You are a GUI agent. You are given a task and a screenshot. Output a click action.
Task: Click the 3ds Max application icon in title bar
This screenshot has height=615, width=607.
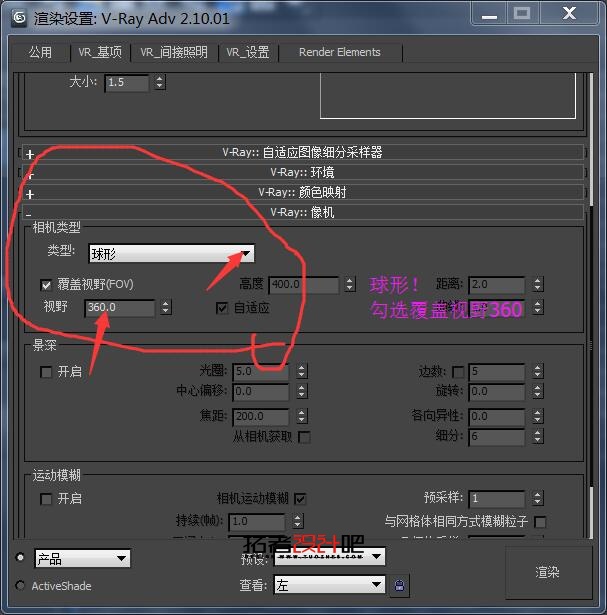[x=19, y=18]
